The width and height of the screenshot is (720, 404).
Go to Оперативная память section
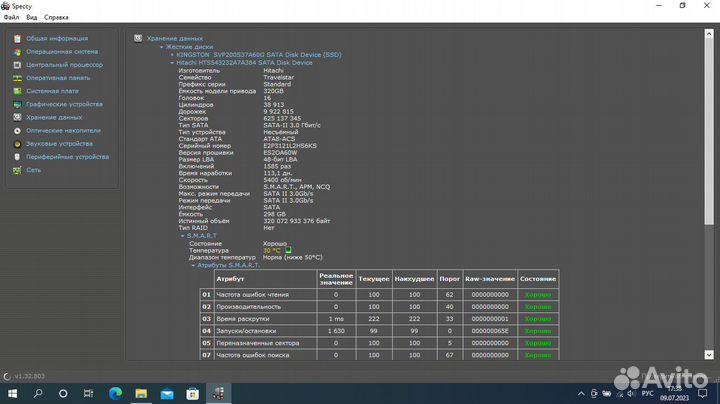click(x=58, y=78)
